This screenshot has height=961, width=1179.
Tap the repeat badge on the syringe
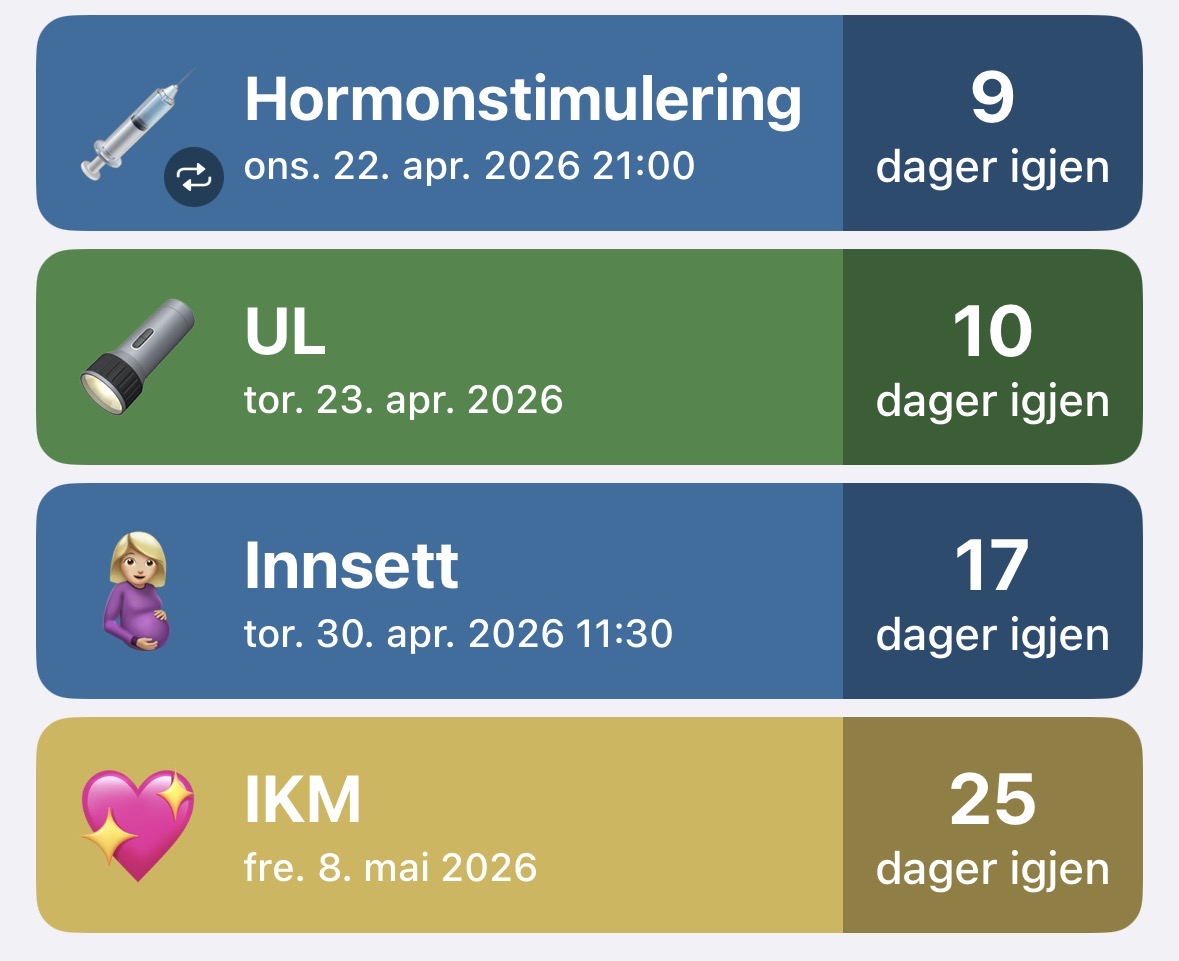(193, 178)
